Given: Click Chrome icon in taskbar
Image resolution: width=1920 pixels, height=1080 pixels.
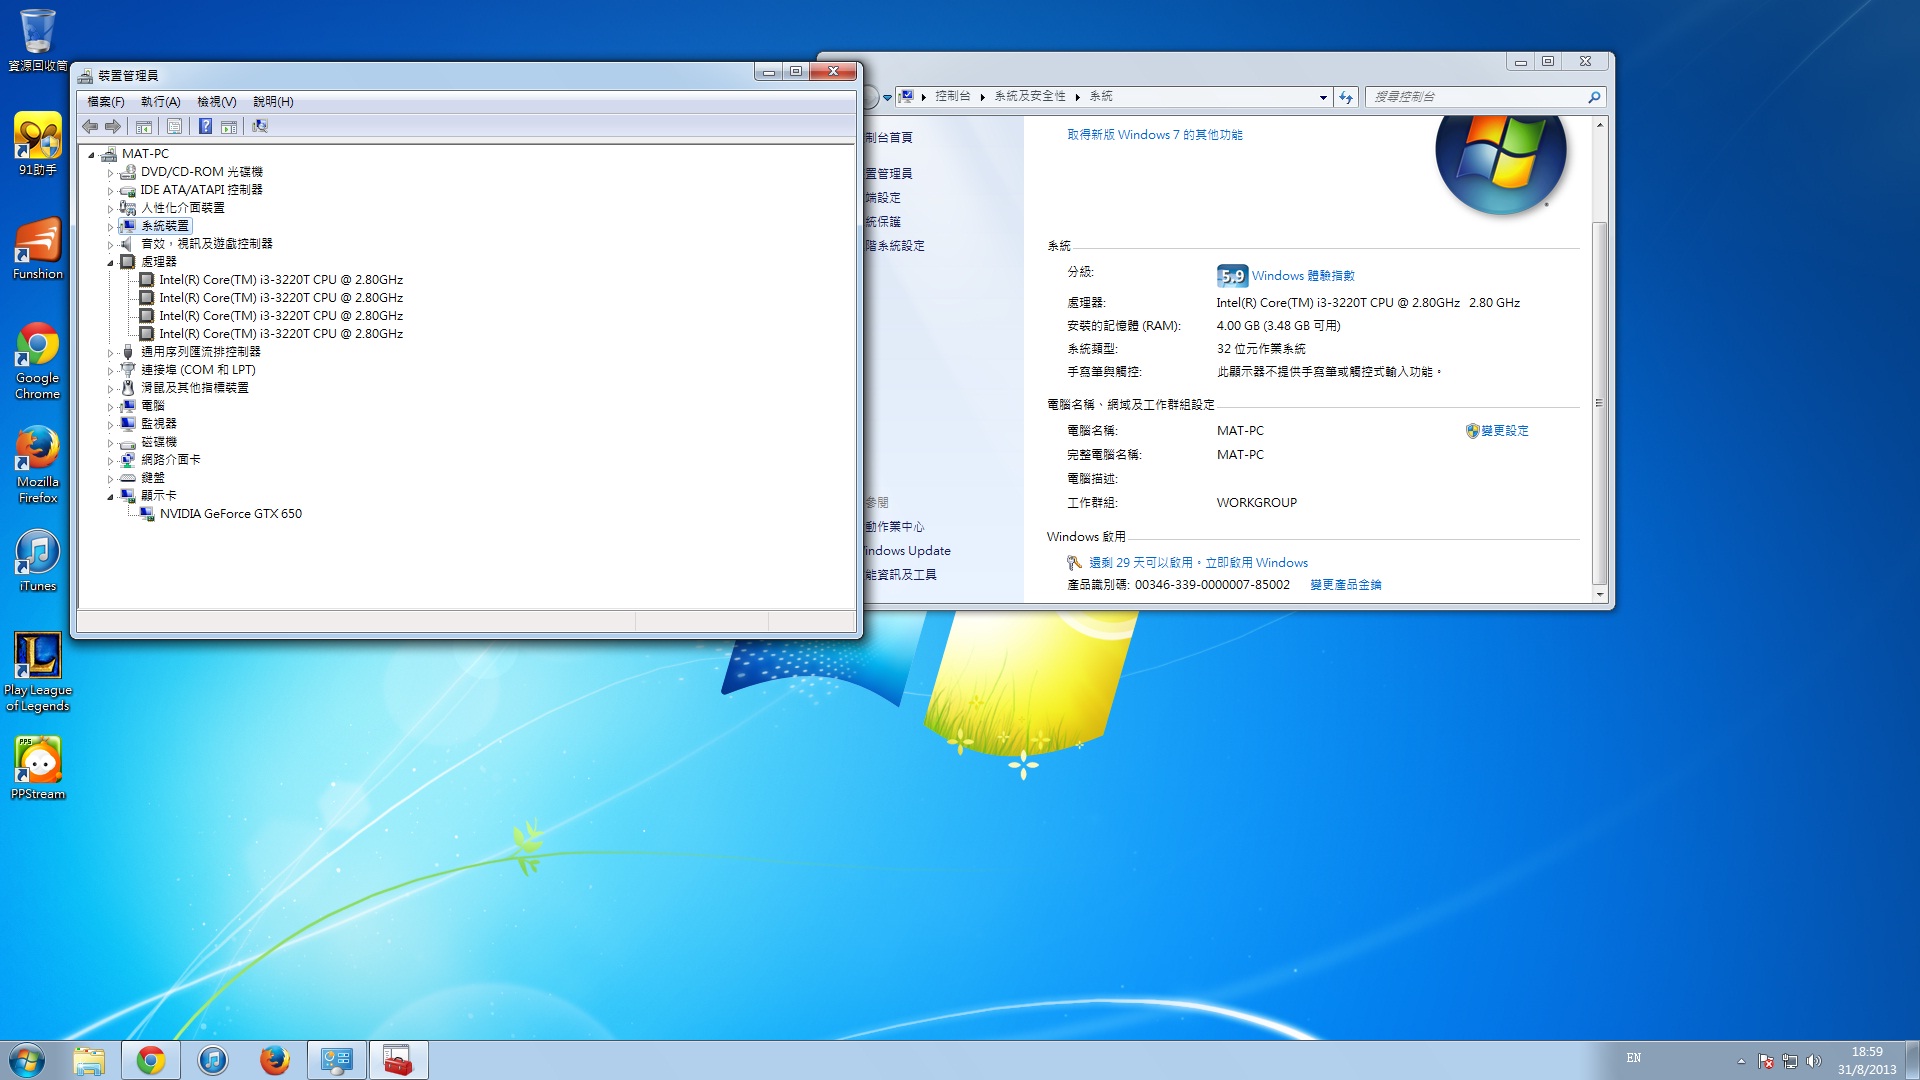Looking at the screenshot, I should (x=151, y=1060).
